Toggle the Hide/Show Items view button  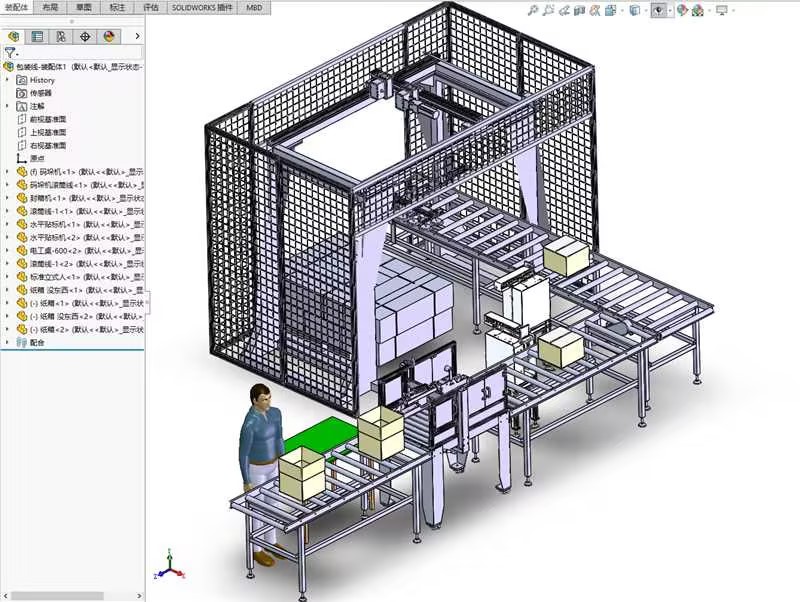659,10
